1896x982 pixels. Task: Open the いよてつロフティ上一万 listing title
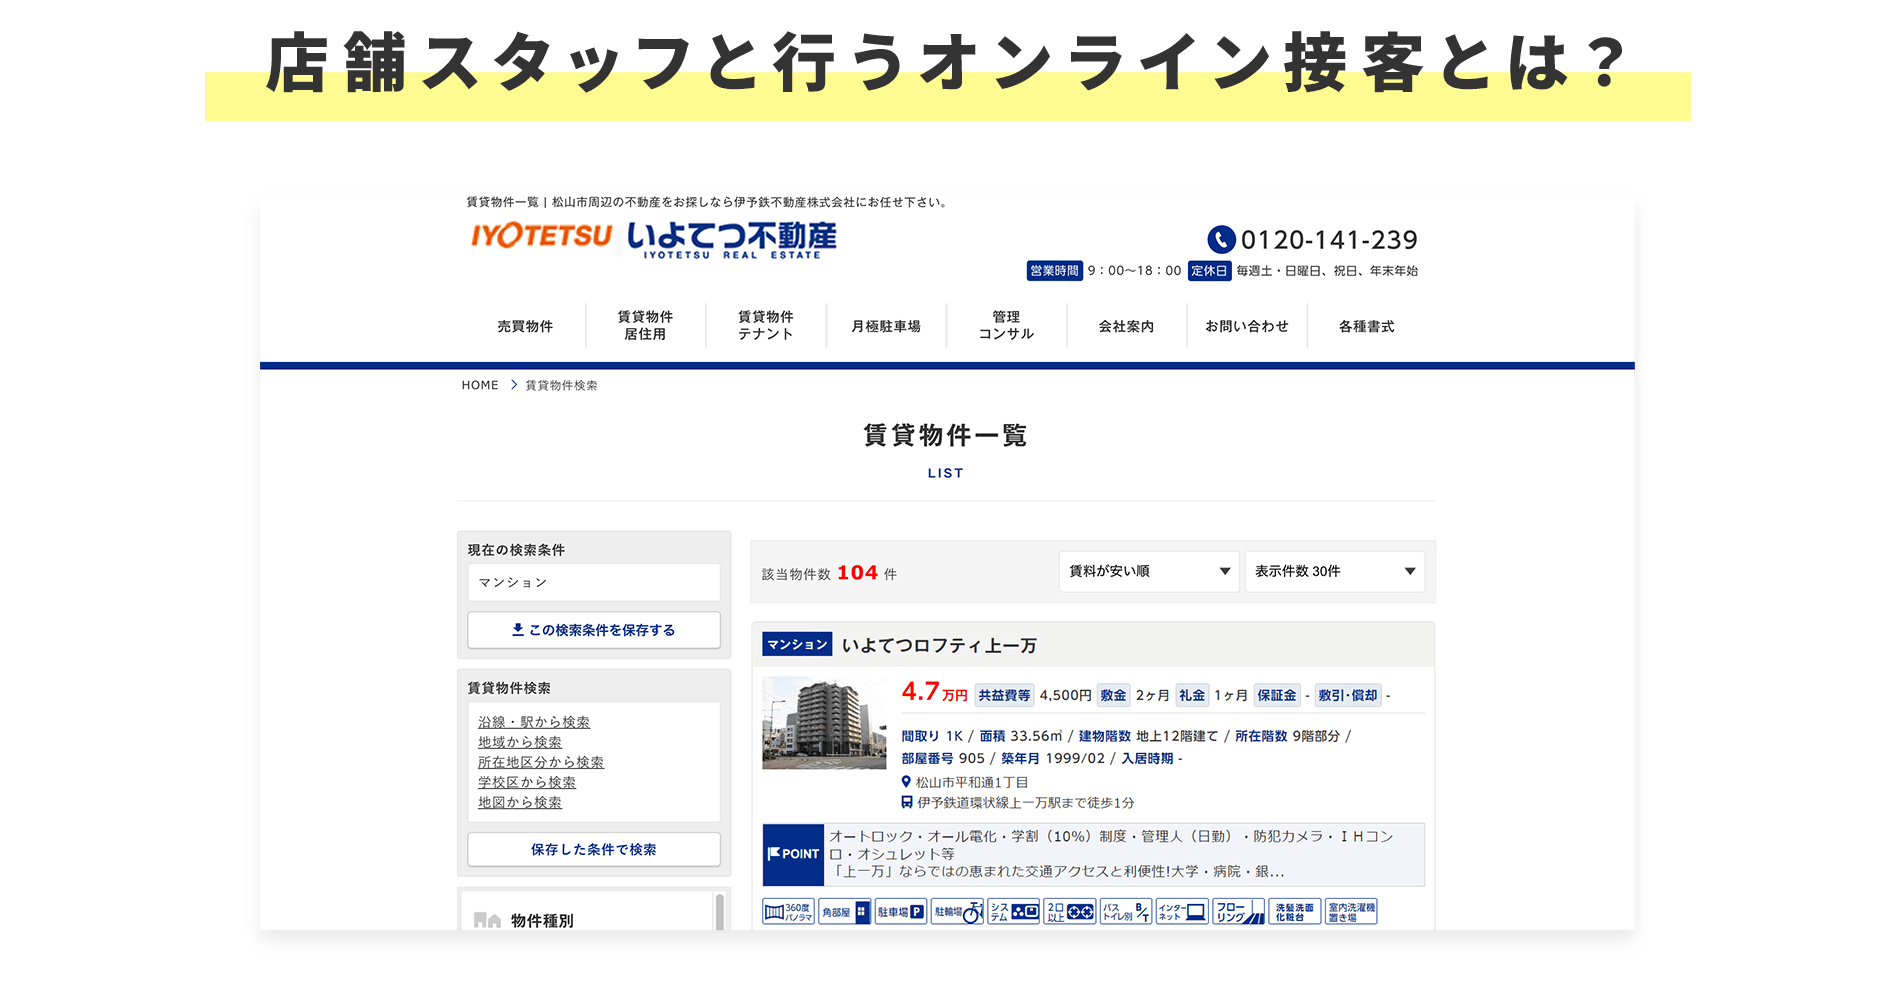coord(939,645)
